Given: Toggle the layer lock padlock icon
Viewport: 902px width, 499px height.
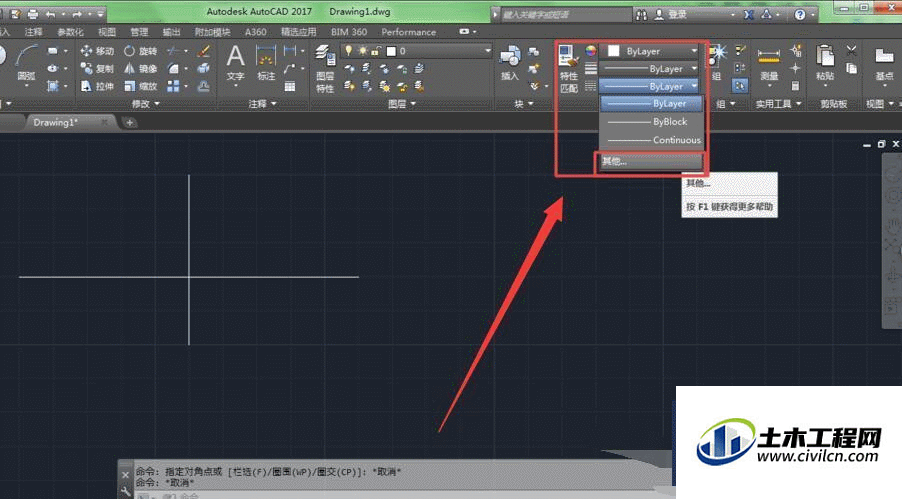Looking at the screenshot, I should pyautogui.click(x=376, y=51).
